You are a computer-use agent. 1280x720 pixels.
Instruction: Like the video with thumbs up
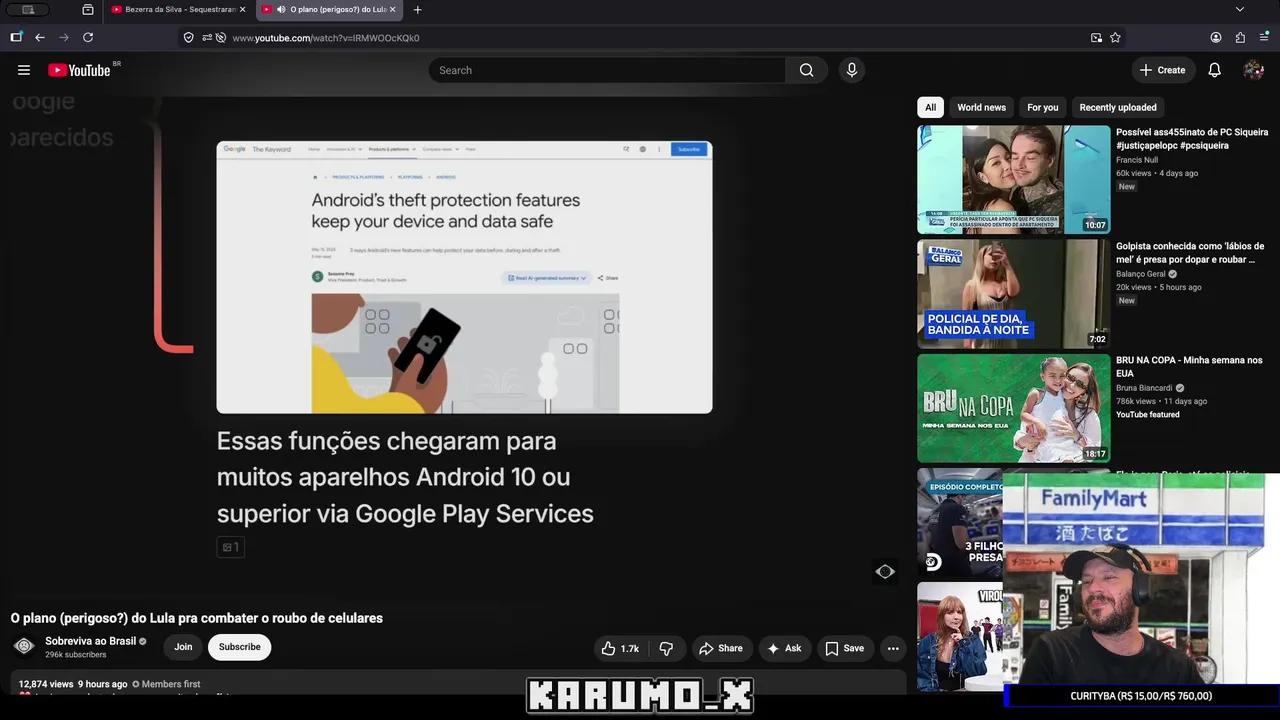pos(621,648)
